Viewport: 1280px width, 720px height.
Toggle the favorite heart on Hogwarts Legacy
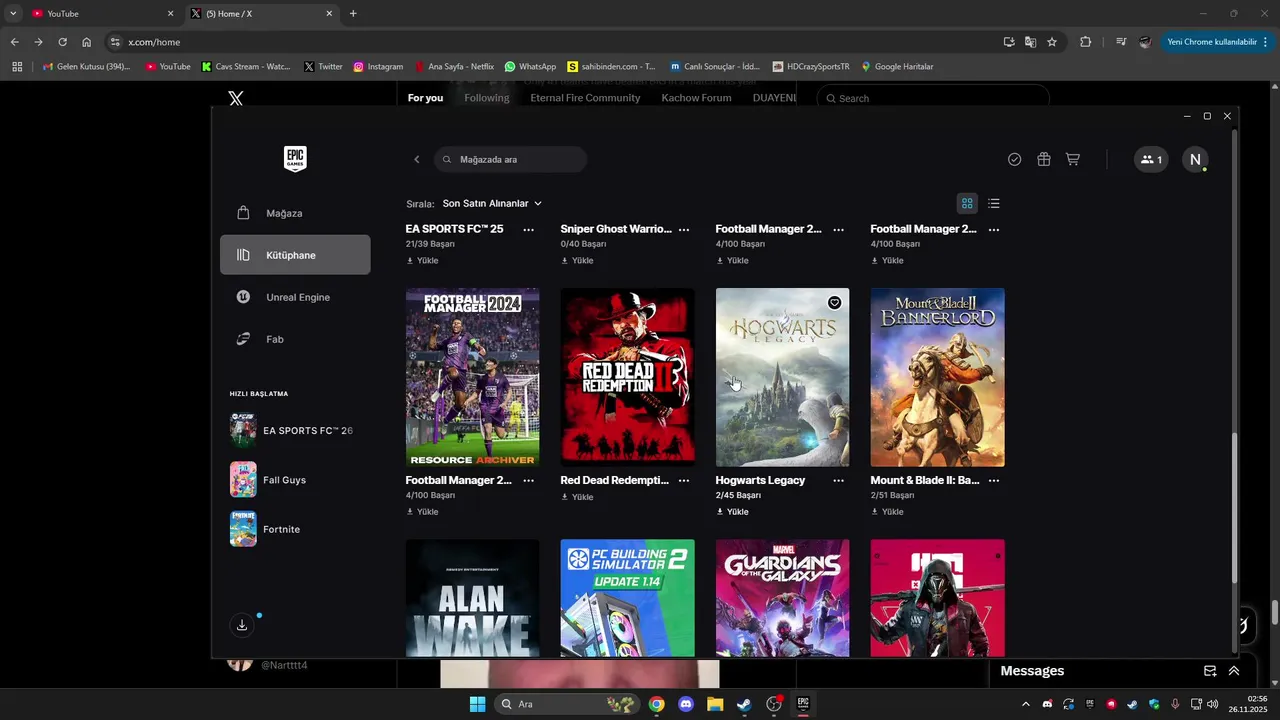coord(834,303)
